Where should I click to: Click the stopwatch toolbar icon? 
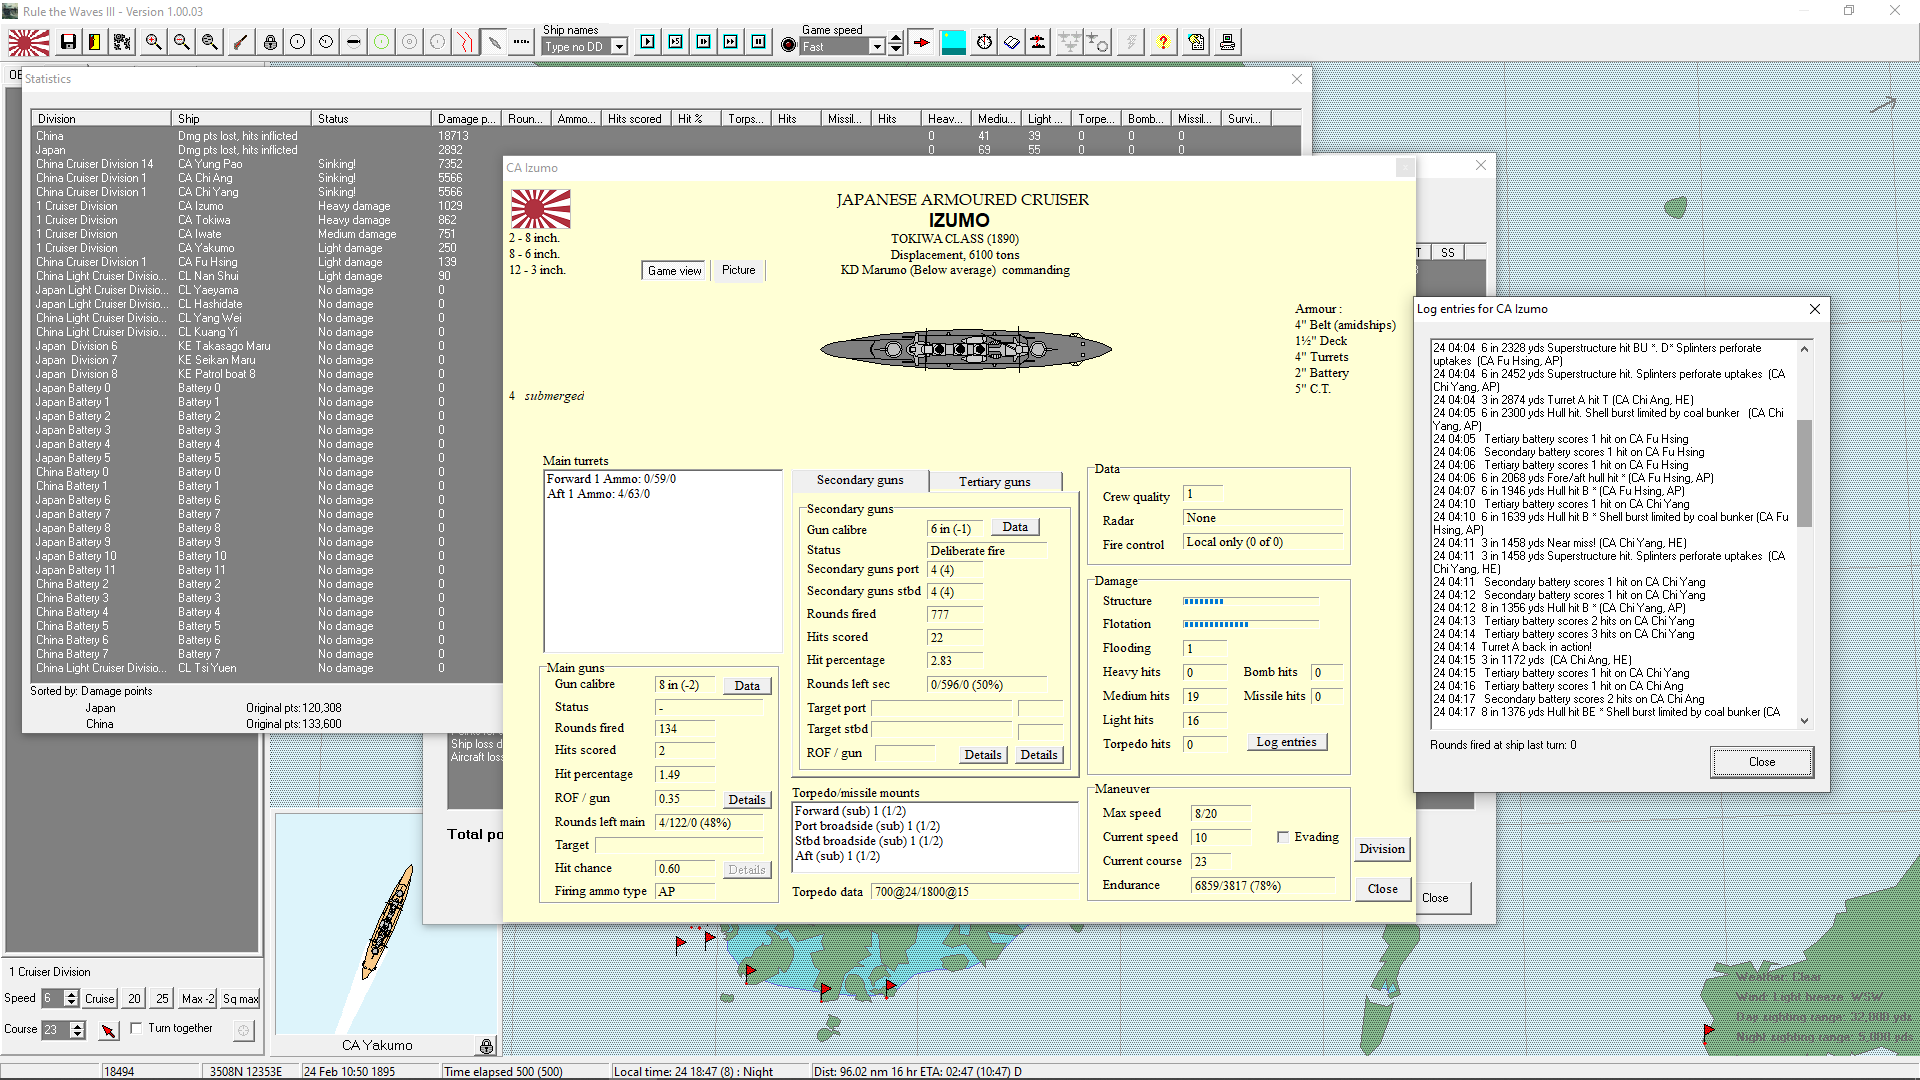coord(984,42)
